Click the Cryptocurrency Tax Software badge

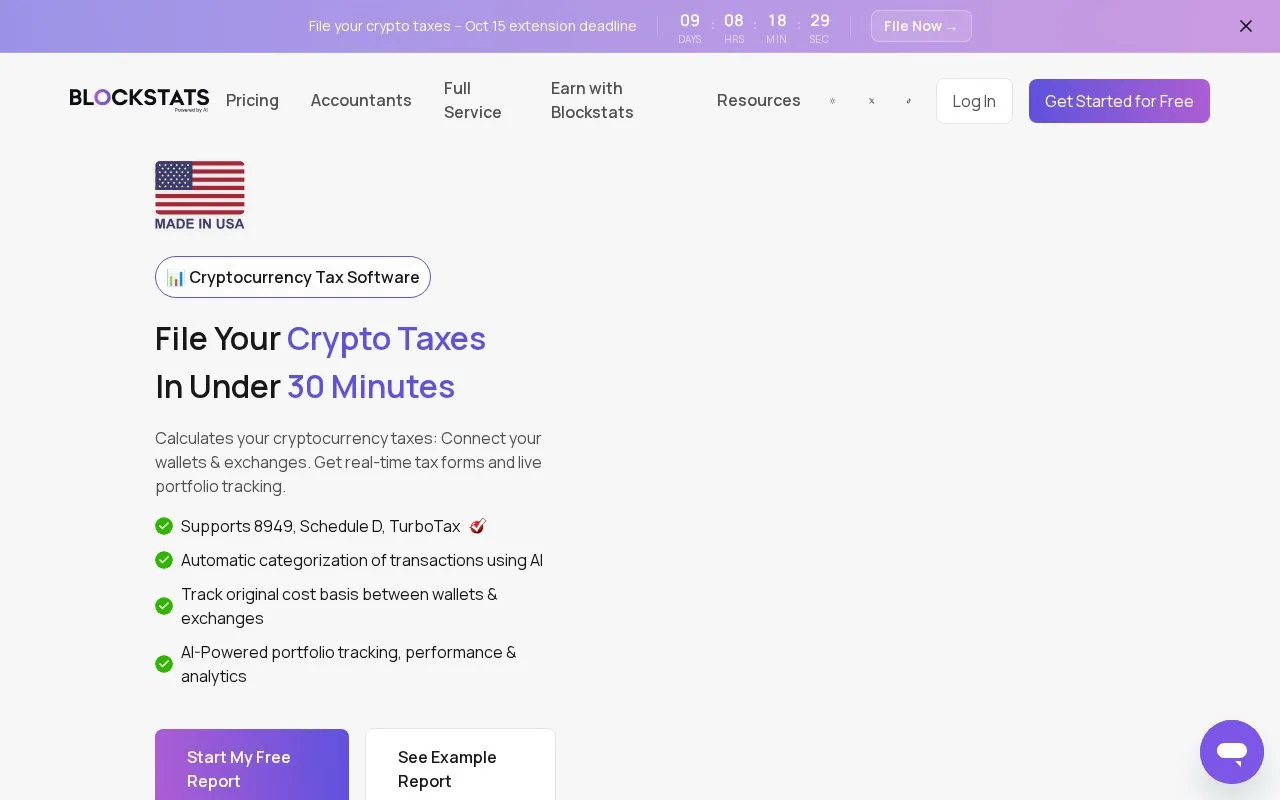coord(293,277)
